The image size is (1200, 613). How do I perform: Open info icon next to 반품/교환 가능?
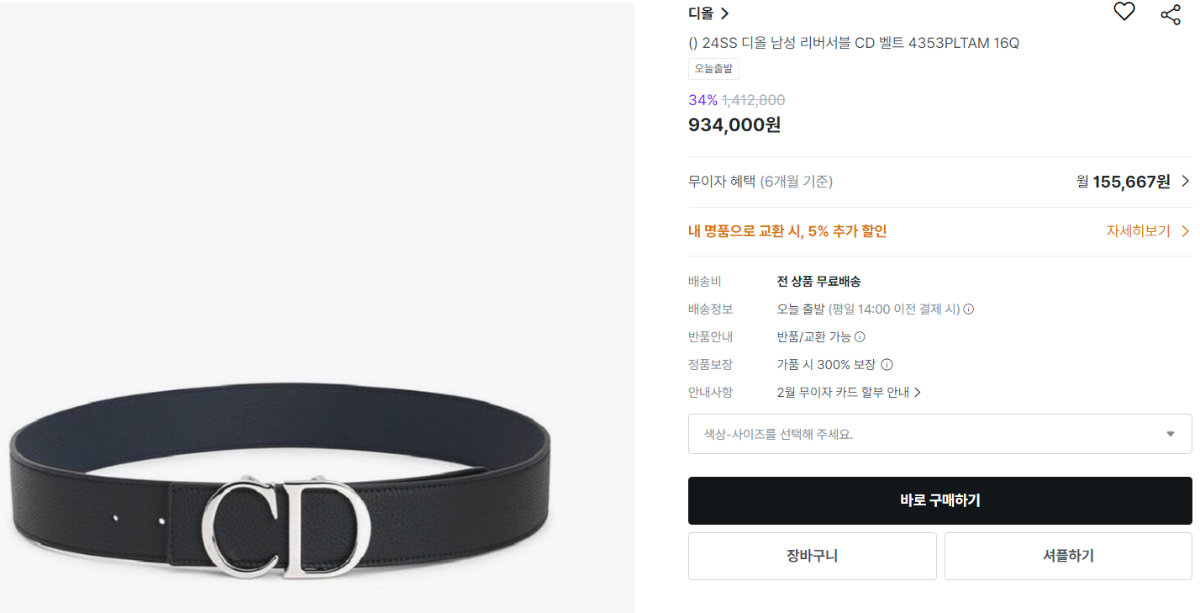859,337
